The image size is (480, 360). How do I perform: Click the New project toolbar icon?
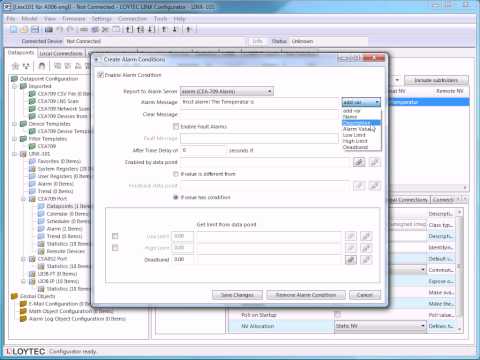point(13,29)
